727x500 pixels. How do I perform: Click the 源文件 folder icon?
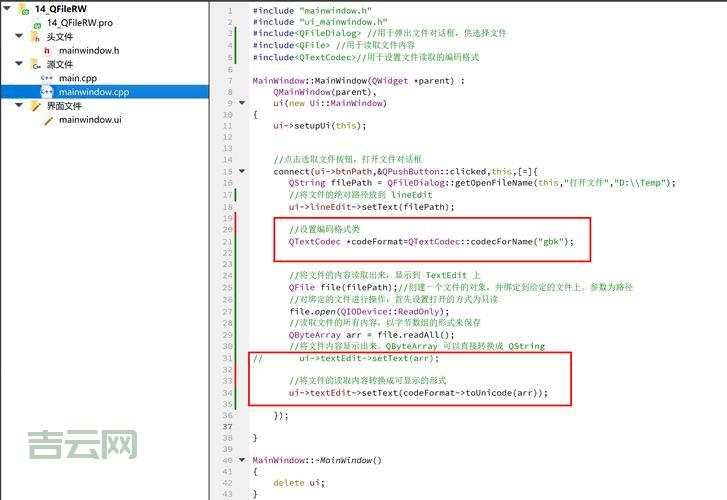pyautogui.click(x=36, y=64)
